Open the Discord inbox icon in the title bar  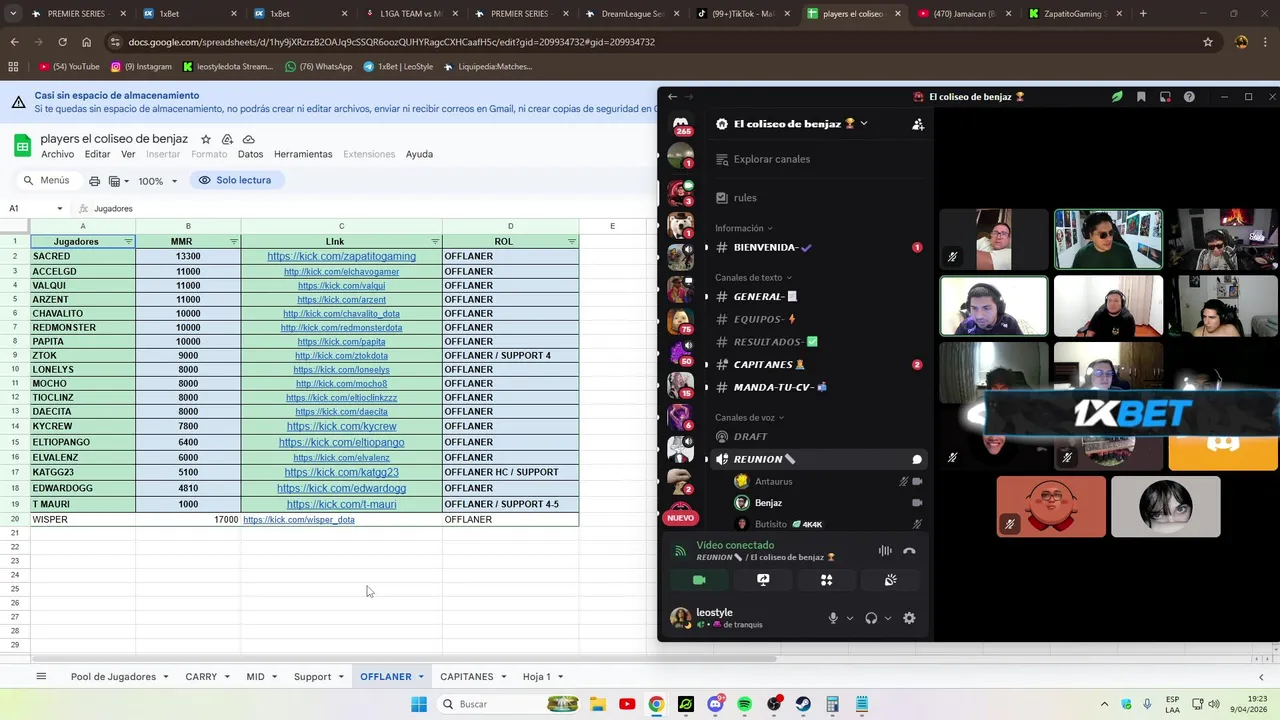(1165, 97)
